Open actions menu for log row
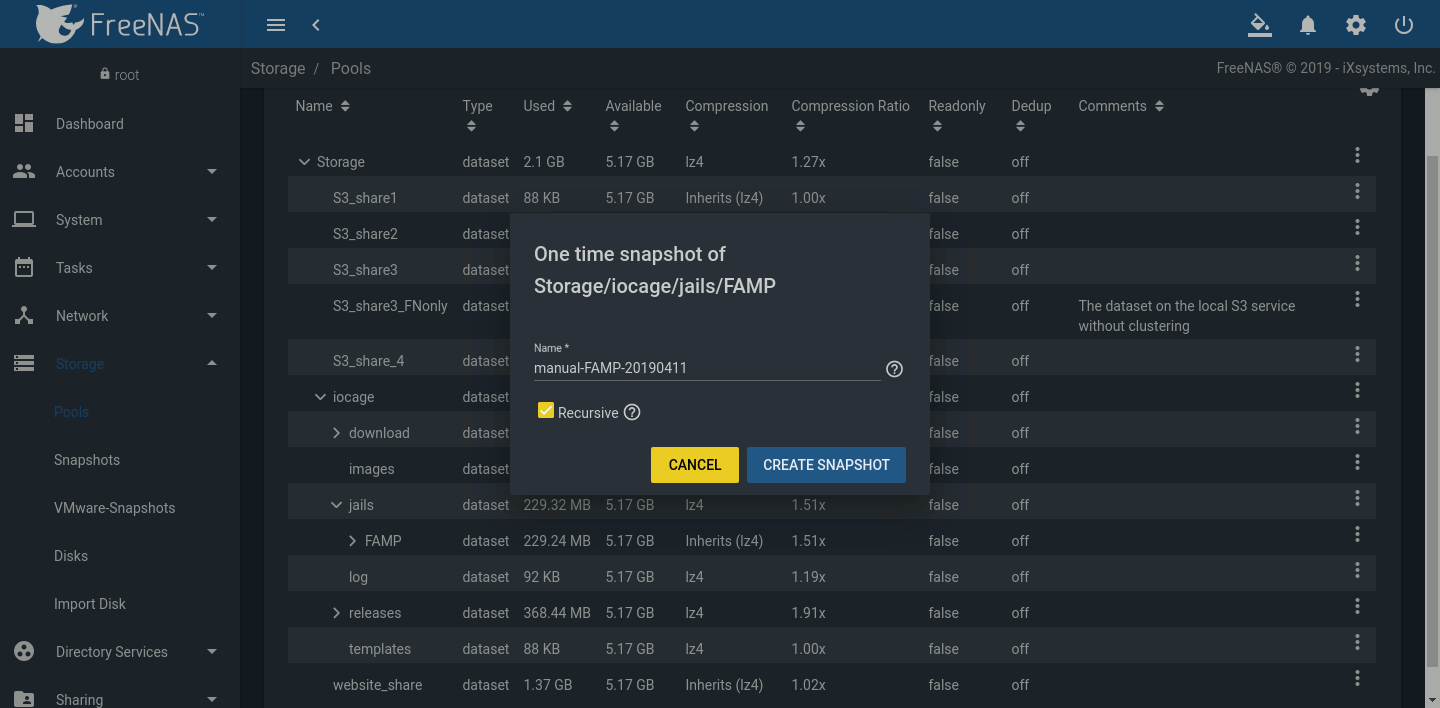The width and height of the screenshot is (1440, 708). pyautogui.click(x=1357, y=570)
